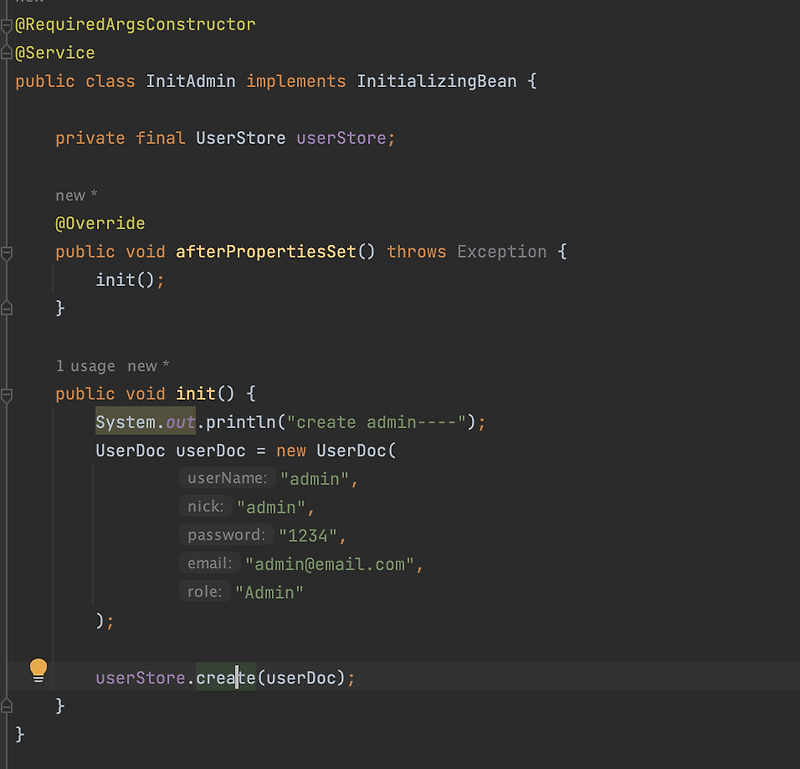Click the UserStore type in field declaration
The width and height of the screenshot is (800, 769).
coord(241,138)
